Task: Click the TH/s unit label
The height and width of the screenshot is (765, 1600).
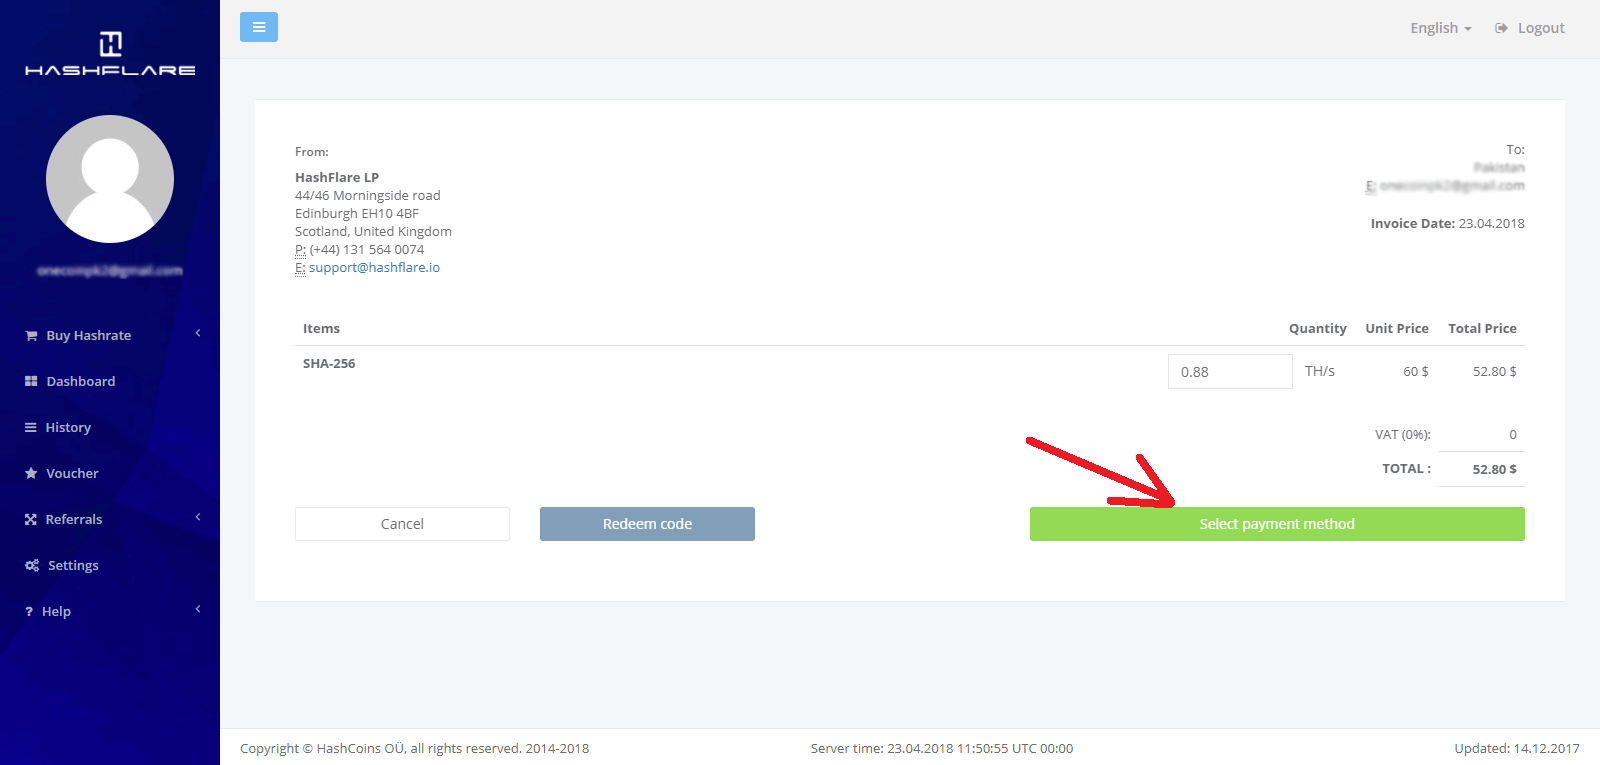Action: 1320,371
